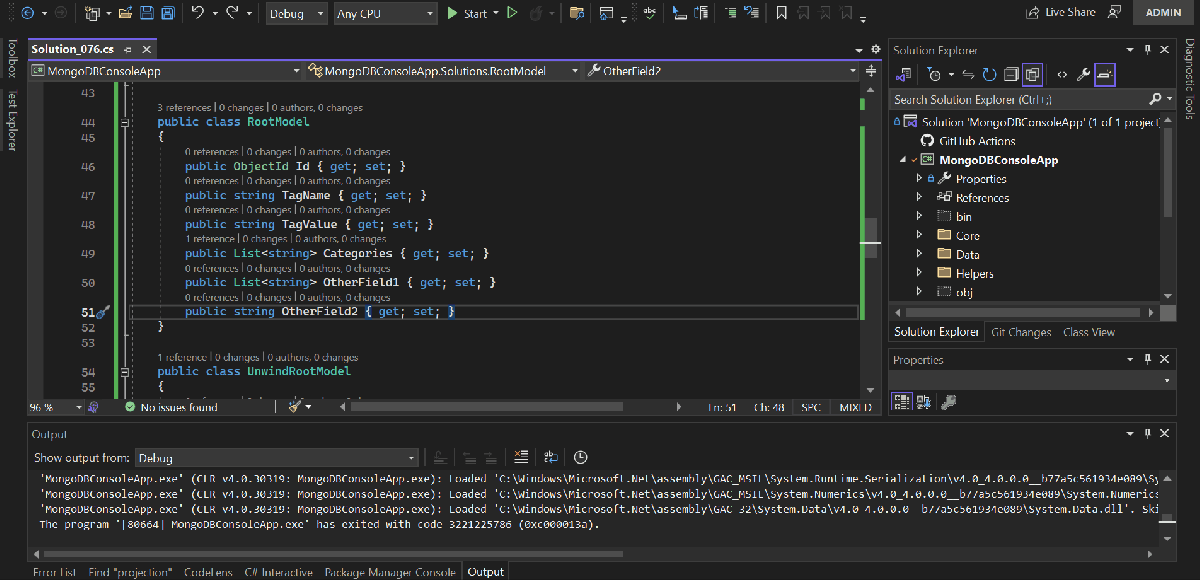Image resolution: width=1200 pixels, height=580 pixels.
Task: Click the Save All toolbar icon
Action: [x=168, y=13]
